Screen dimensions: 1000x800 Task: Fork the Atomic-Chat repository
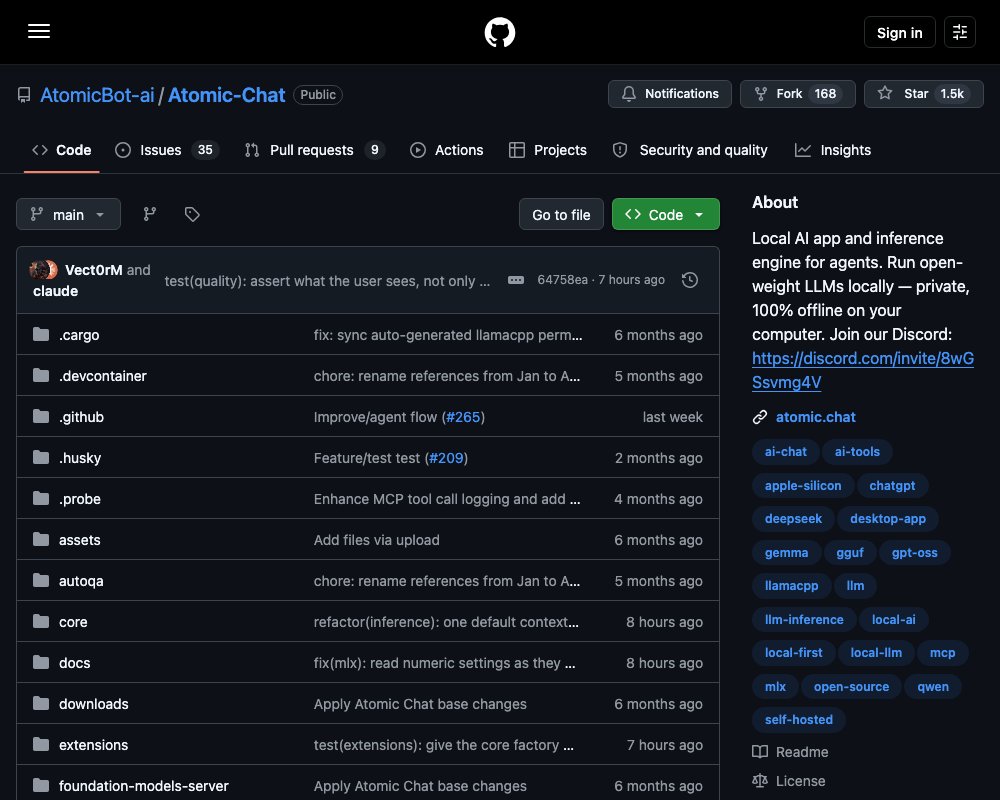click(797, 94)
